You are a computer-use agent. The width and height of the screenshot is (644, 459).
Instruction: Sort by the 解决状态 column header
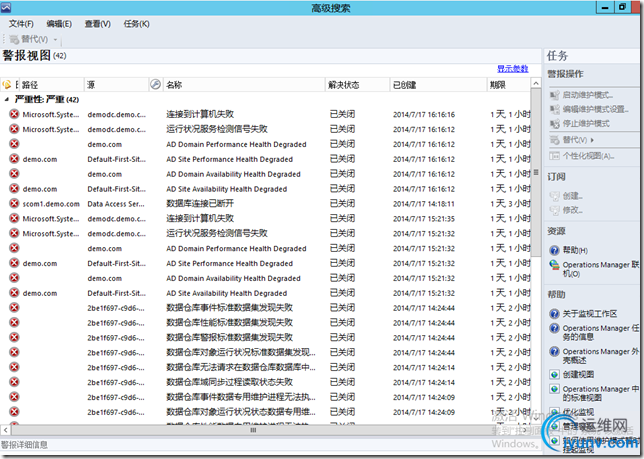[357, 85]
